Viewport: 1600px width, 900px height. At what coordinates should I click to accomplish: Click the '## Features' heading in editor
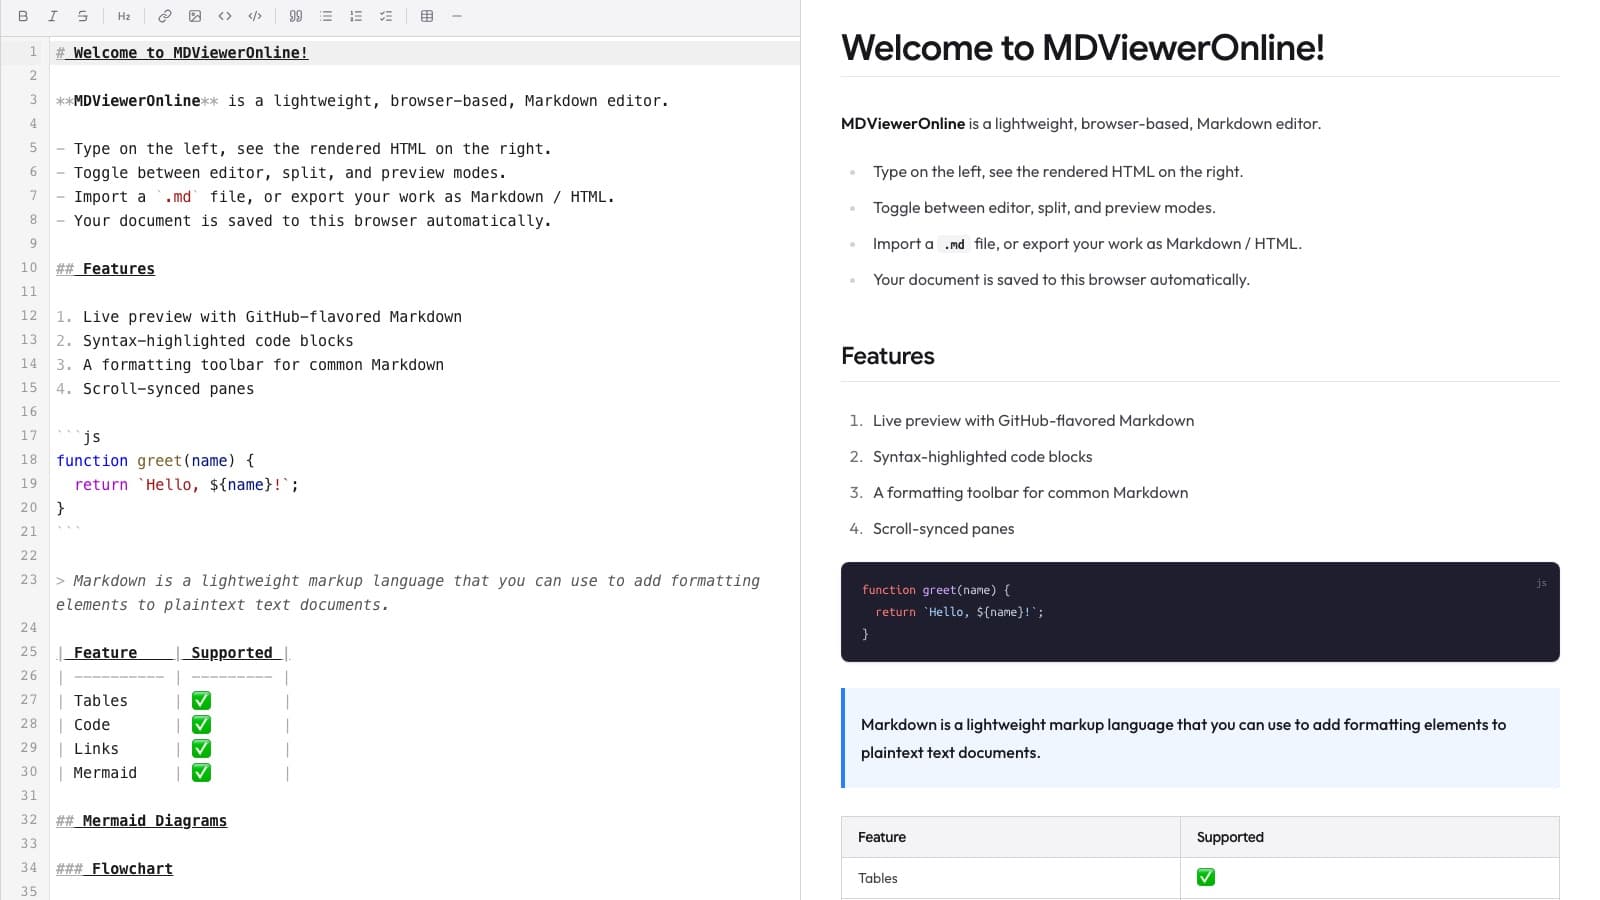point(105,269)
